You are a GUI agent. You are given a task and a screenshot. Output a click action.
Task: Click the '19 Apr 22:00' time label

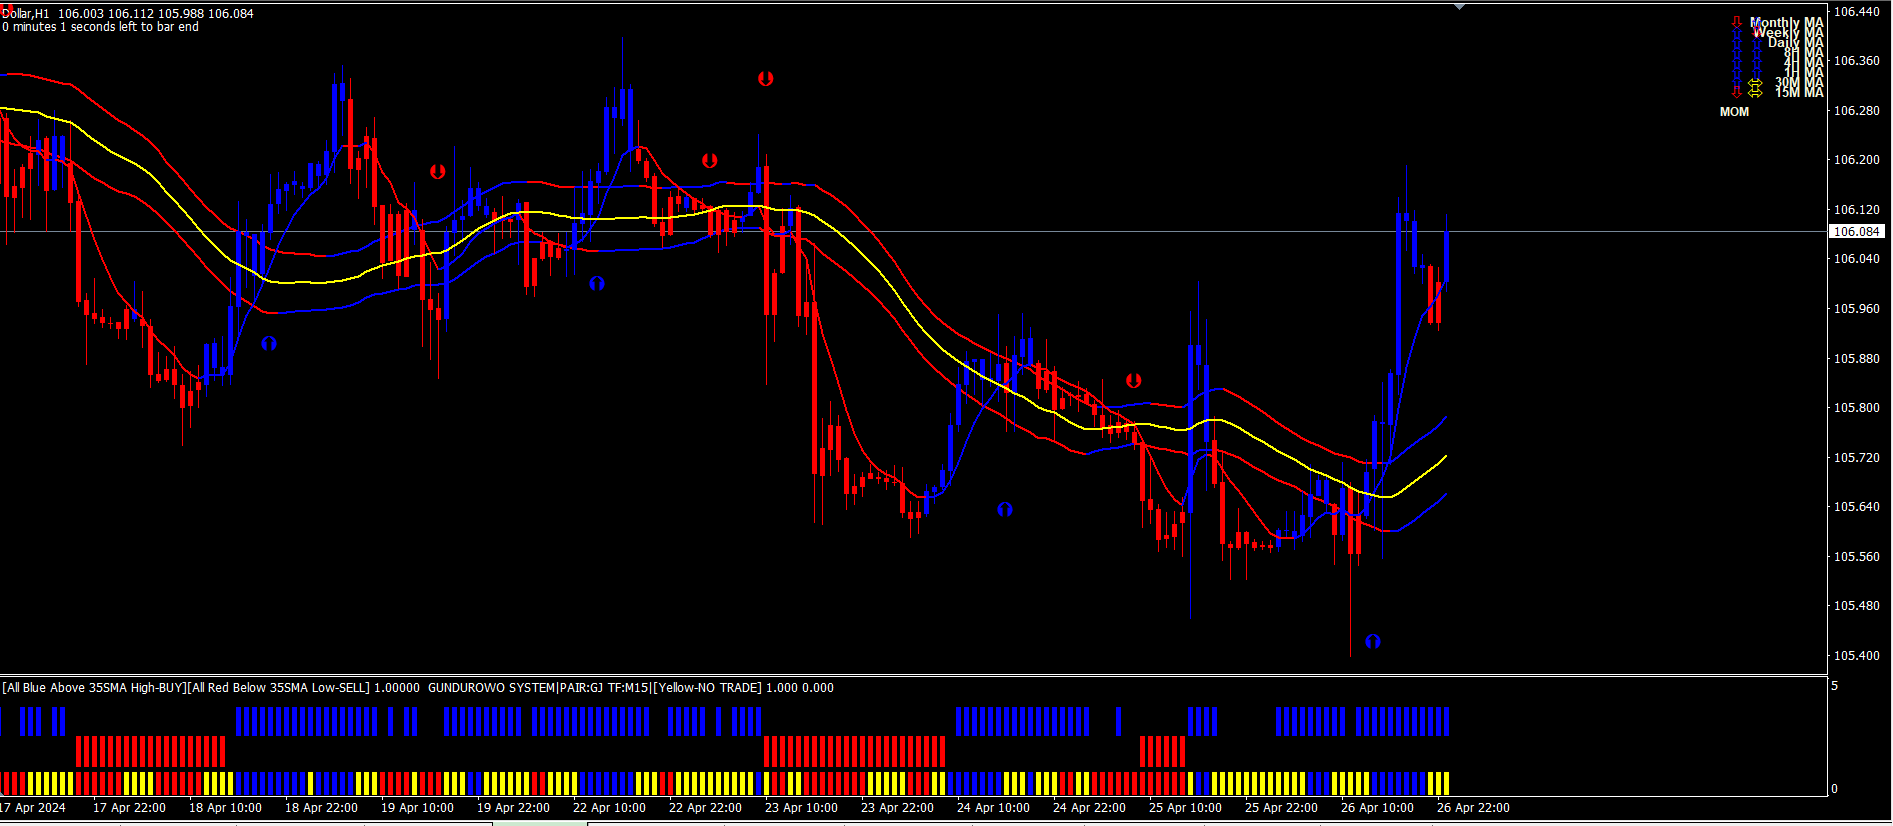tap(513, 808)
